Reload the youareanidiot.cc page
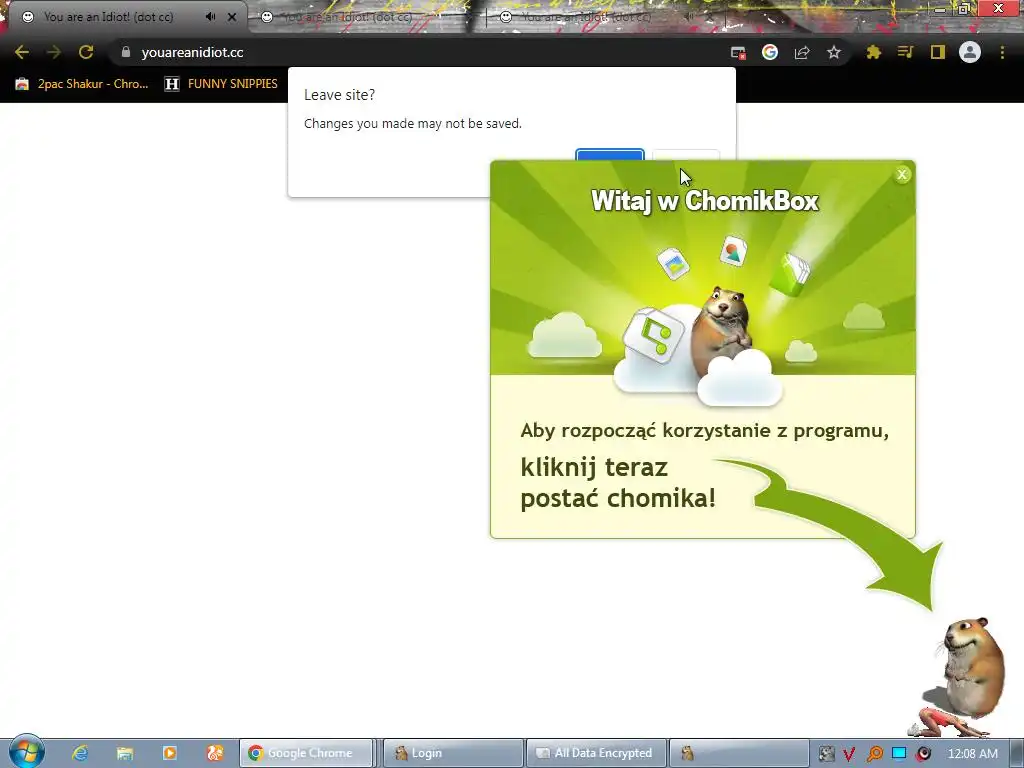 point(86,52)
